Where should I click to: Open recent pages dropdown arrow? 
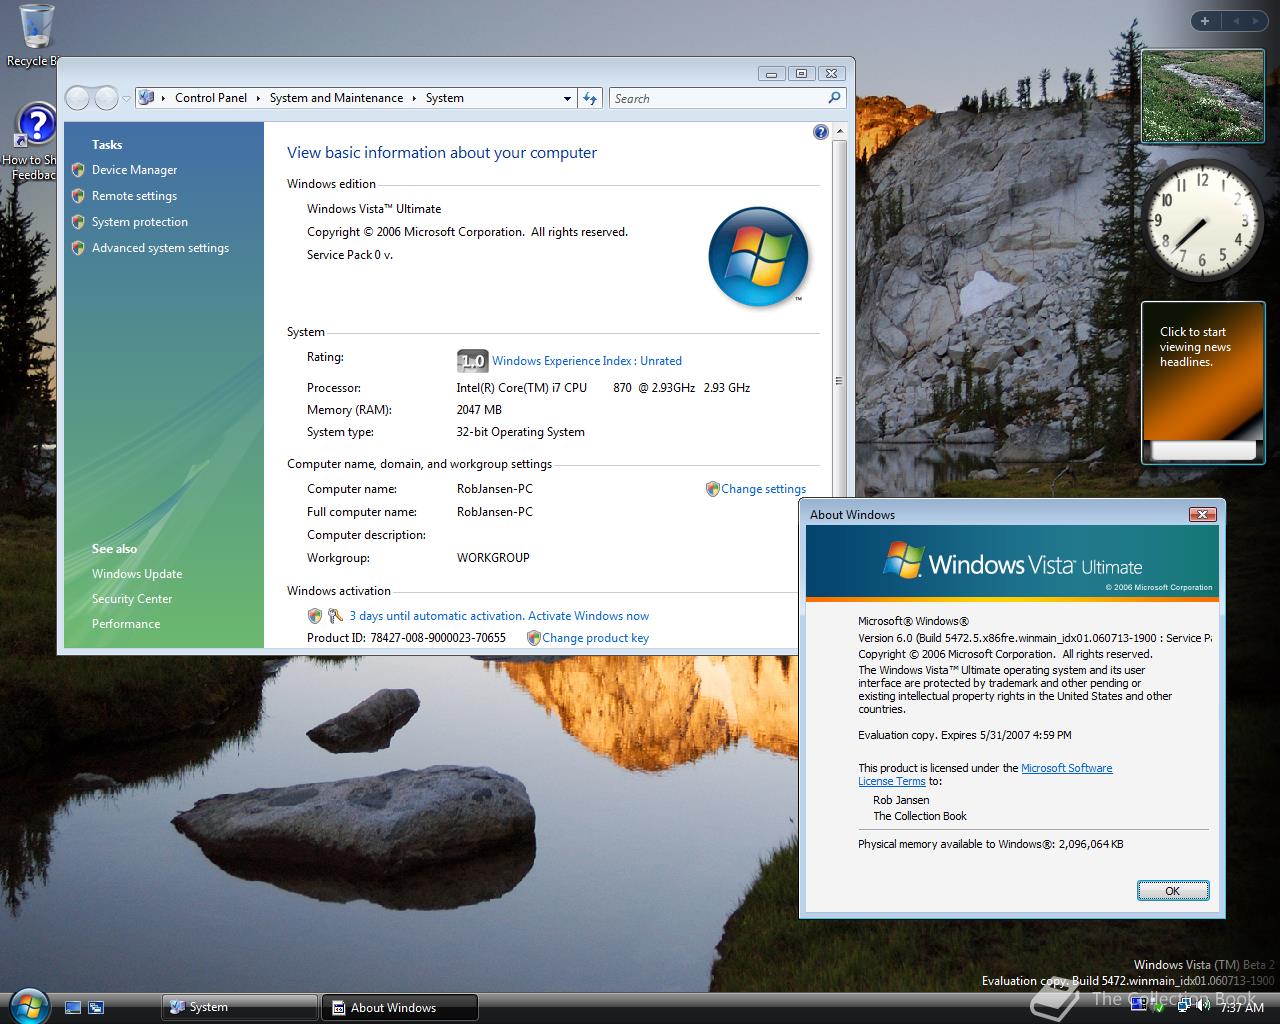coord(126,98)
